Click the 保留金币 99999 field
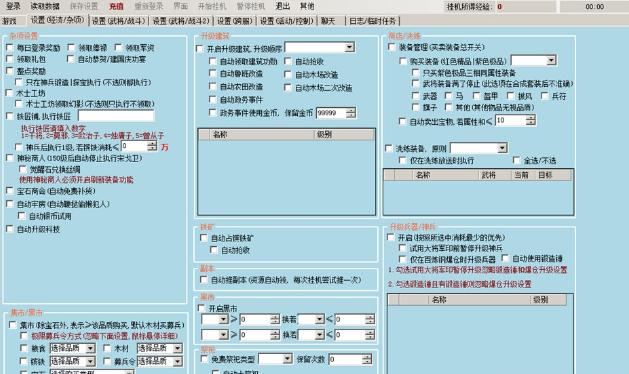 pos(331,113)
